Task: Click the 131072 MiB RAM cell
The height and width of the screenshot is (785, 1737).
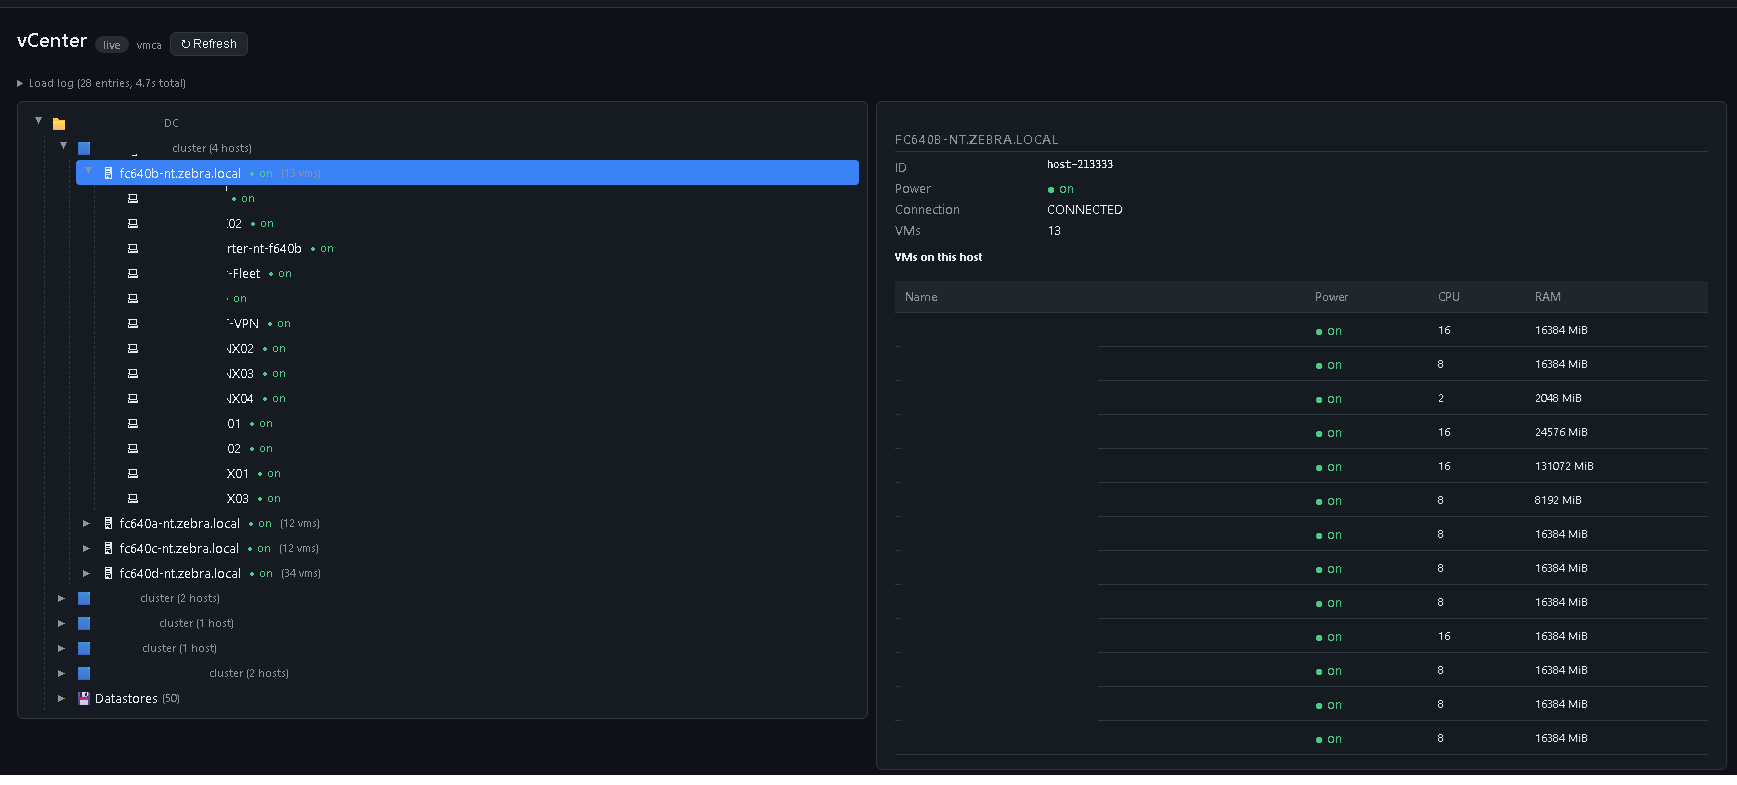Action: pos(1564,466)
